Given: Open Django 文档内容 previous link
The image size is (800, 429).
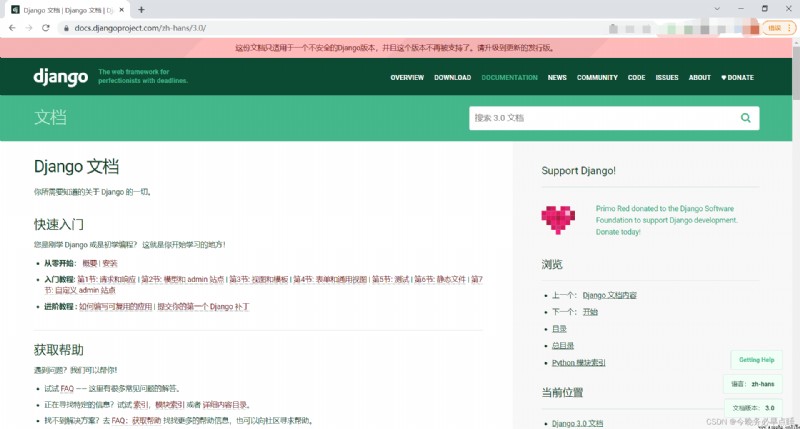Looking at the screenshot, I should coord(609,295).
